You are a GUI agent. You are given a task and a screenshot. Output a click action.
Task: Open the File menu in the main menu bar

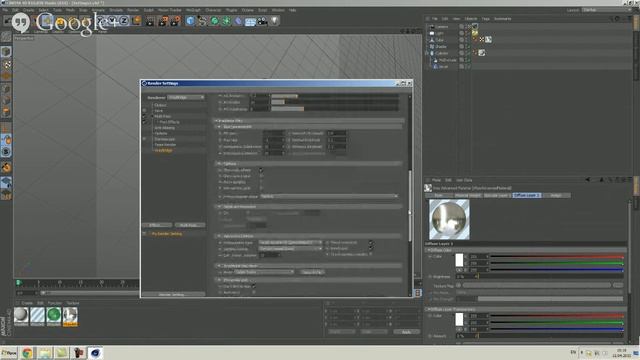(5, 10)
